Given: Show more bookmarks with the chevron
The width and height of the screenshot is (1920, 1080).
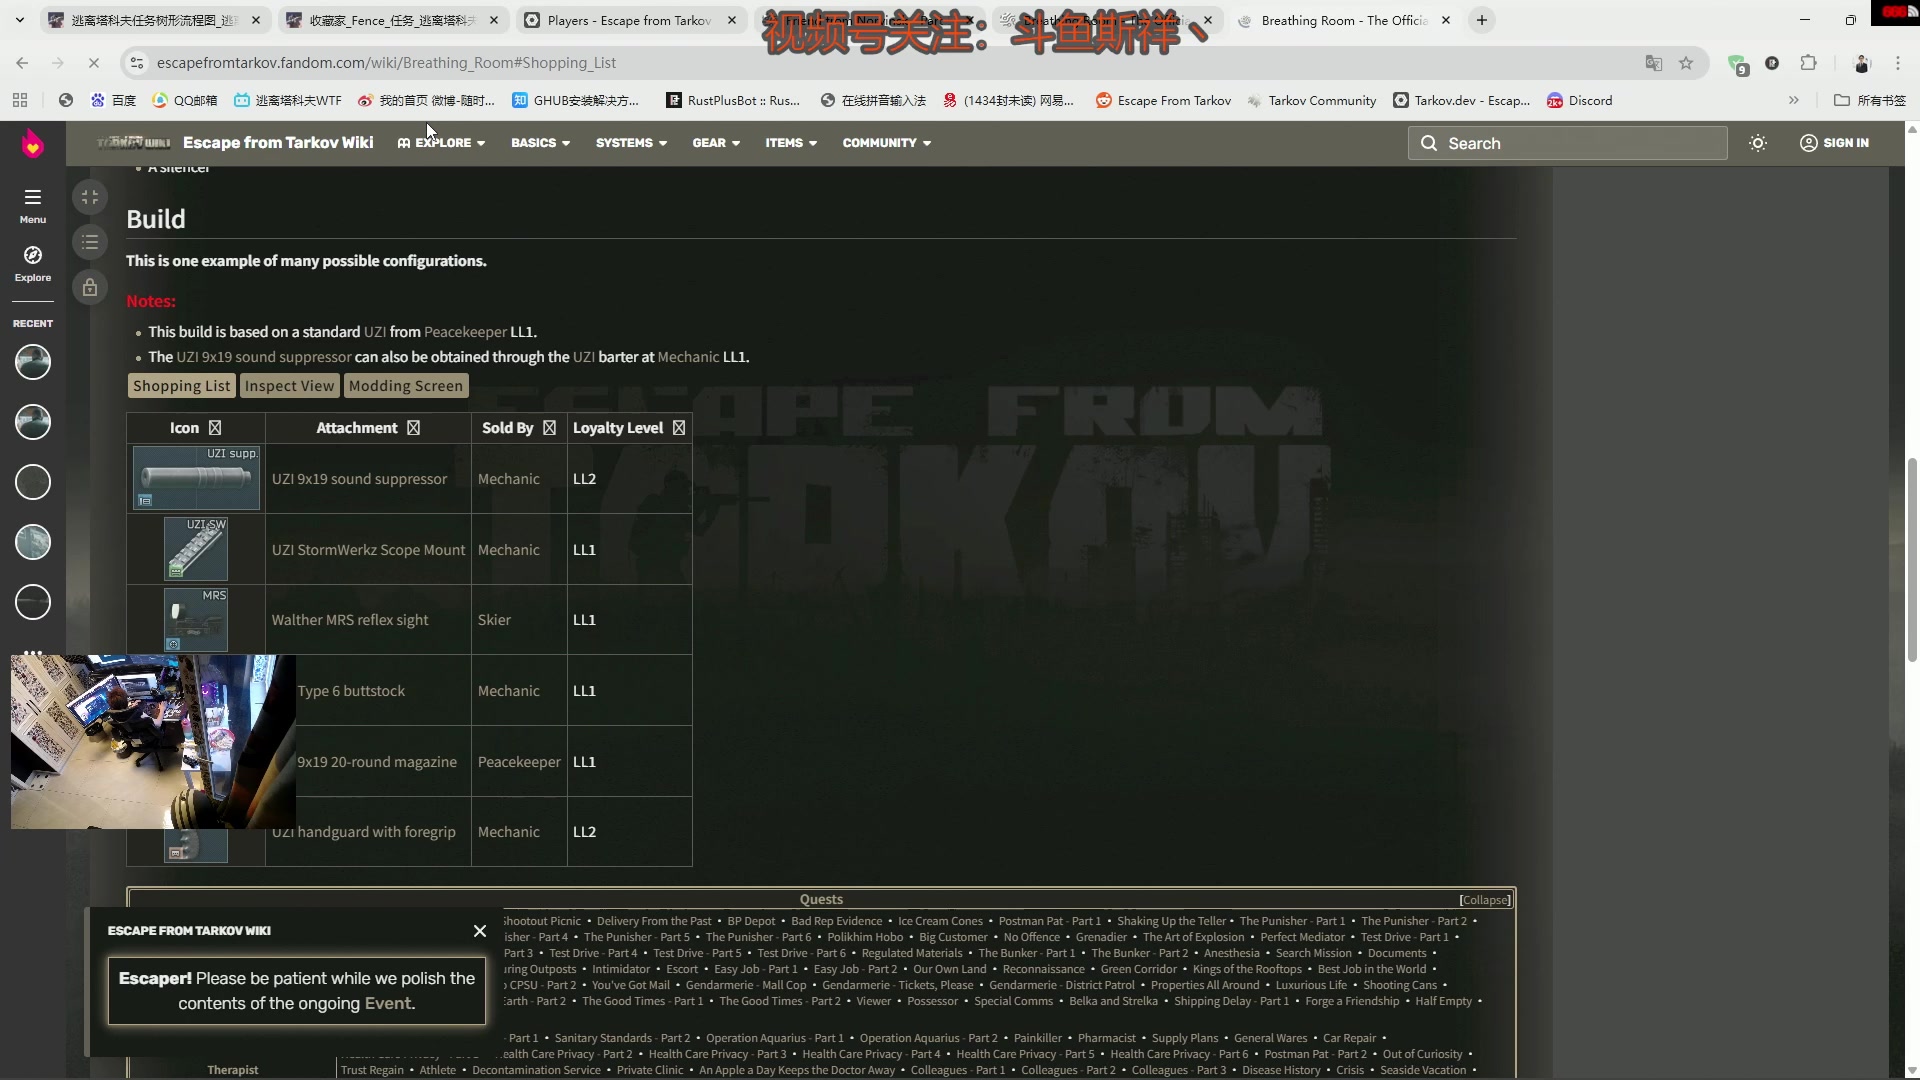Looking at the screenshot, I should 1794,100.
